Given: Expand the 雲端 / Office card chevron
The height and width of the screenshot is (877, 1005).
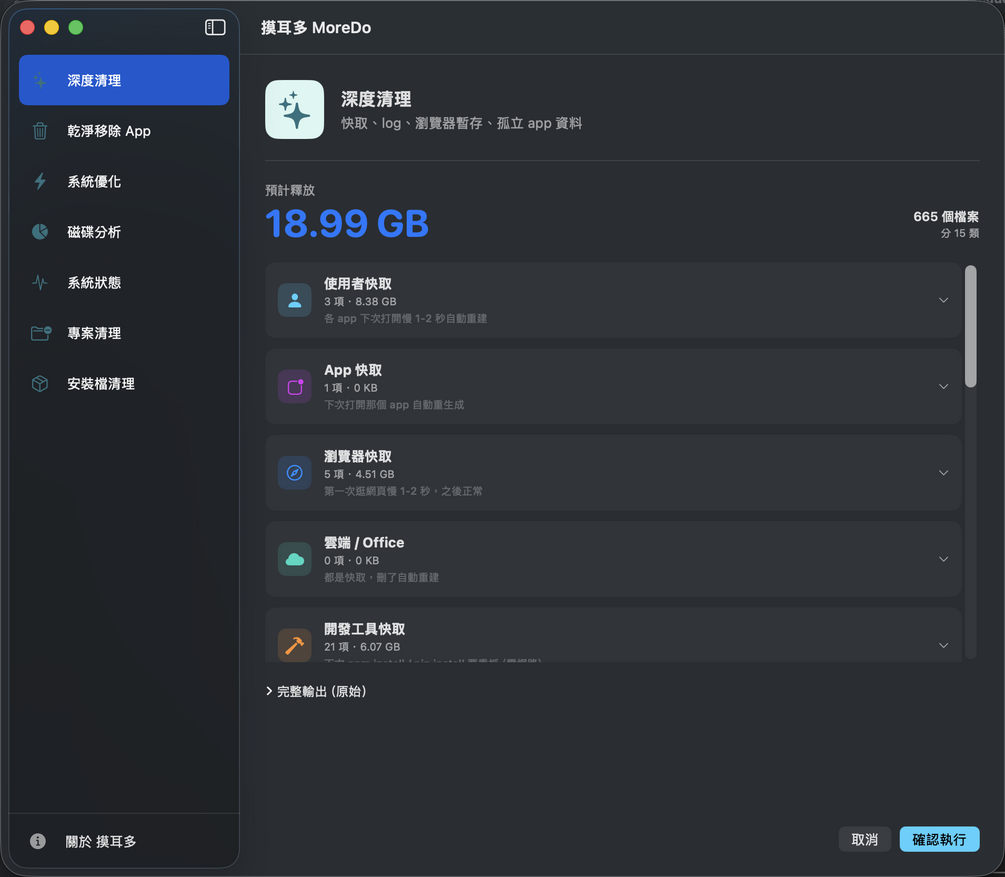Looking at the screenshot, I should (943, 559).
